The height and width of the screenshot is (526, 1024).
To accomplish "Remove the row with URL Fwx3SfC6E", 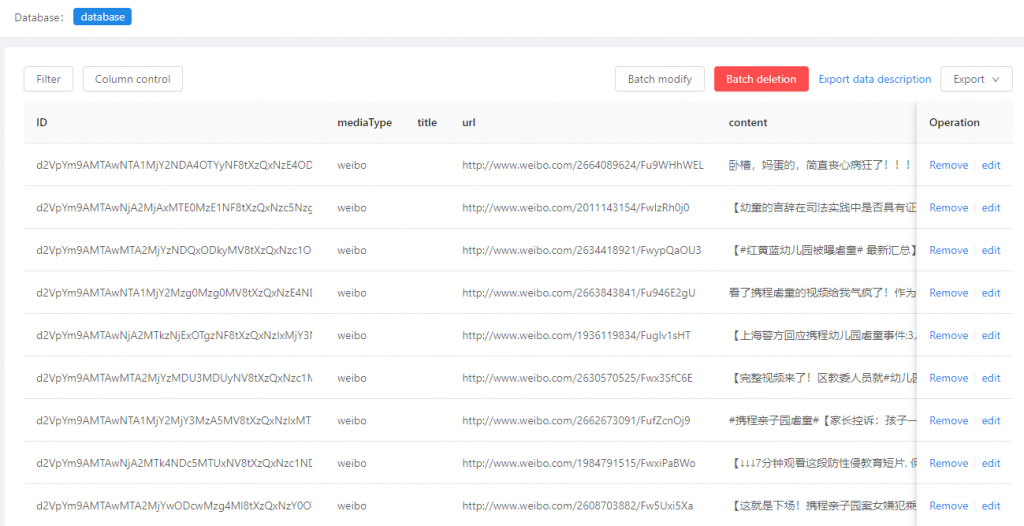I will tap(948, 378).
